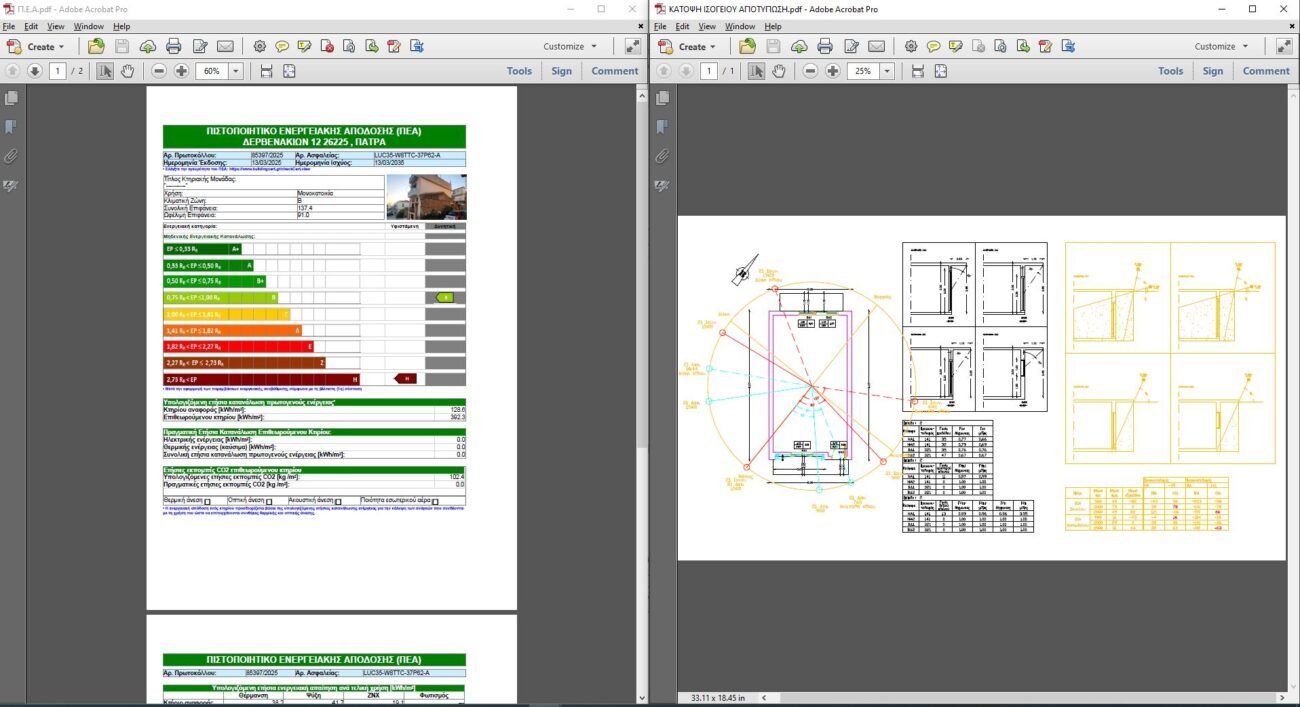1300x707 pixels.
Task: Open Window menu in right Acrobat window
Action: click(x=740, y=26)
